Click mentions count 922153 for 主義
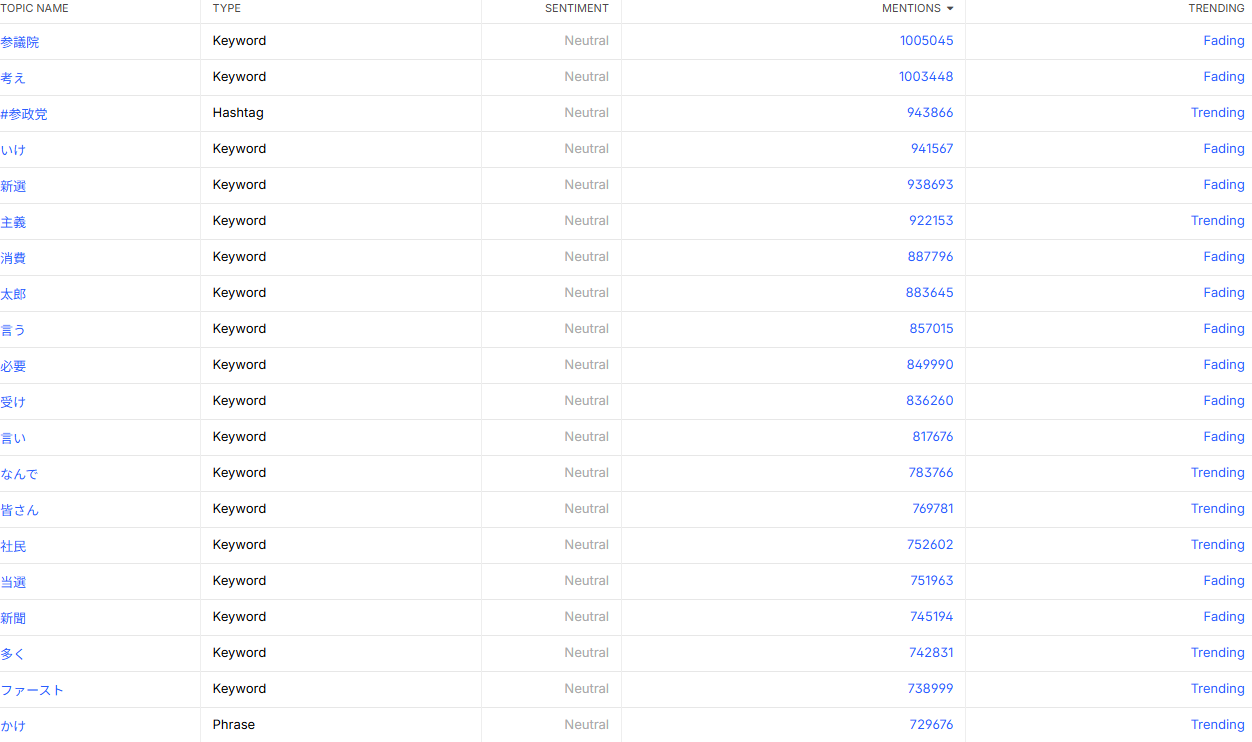The image size is (1252, 742). [931, 221]
